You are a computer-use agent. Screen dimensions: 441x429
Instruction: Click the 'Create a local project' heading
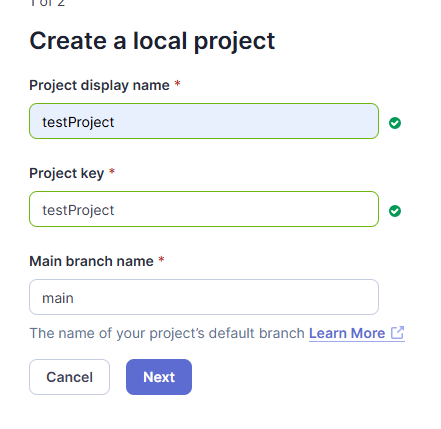pos(152,41)
